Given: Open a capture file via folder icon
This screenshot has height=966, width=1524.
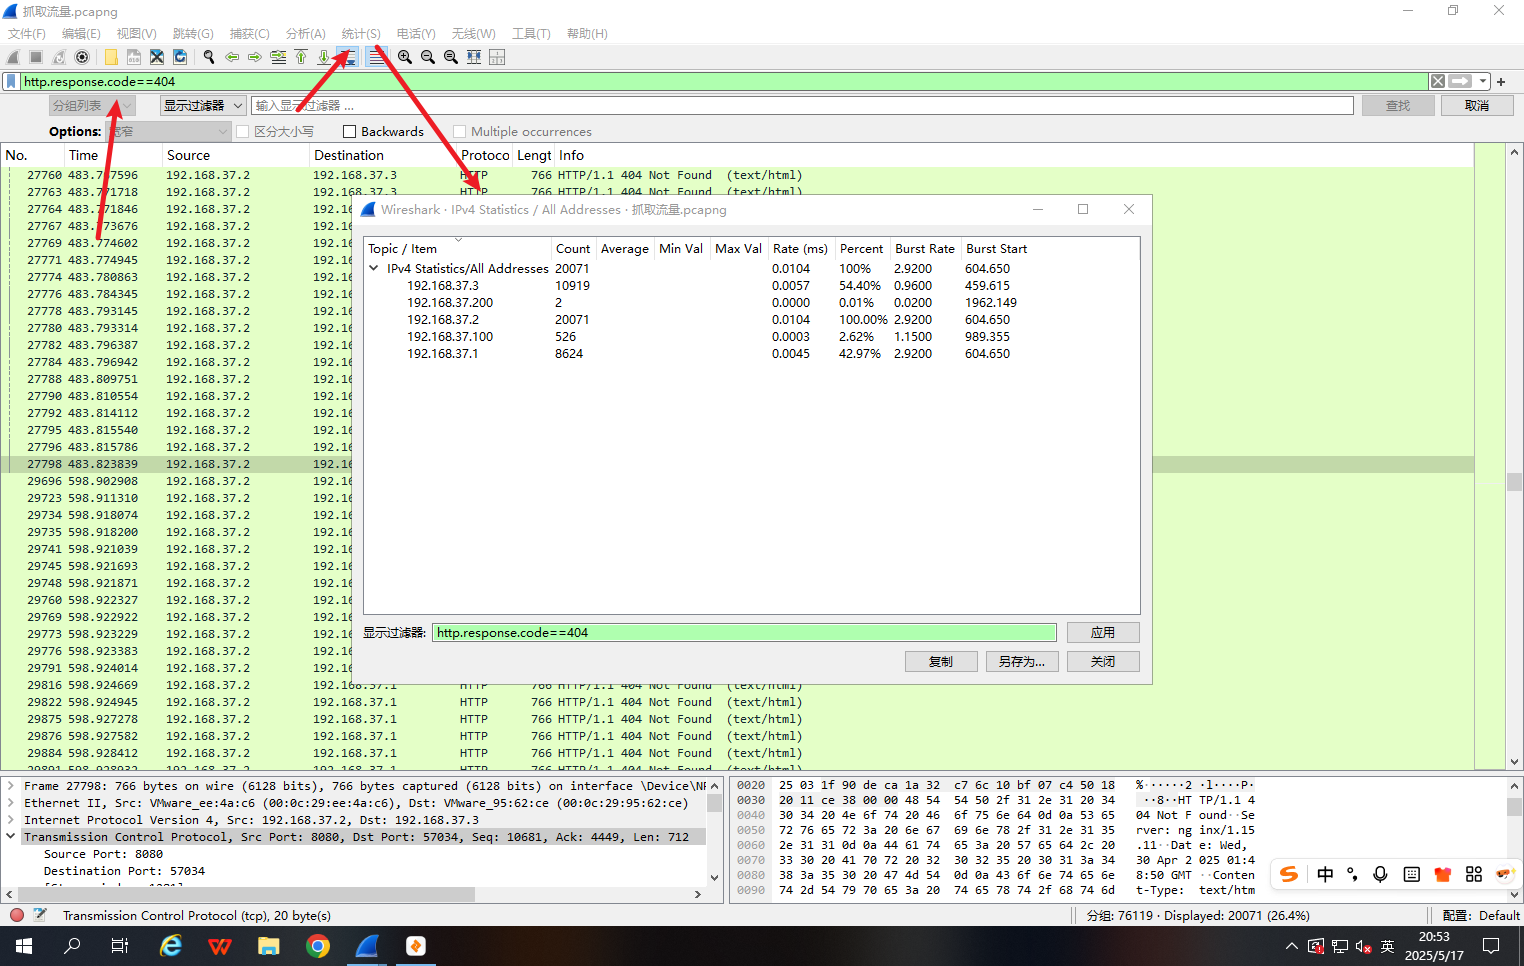Looking at the screenshot, I should [x=111, y=57].
